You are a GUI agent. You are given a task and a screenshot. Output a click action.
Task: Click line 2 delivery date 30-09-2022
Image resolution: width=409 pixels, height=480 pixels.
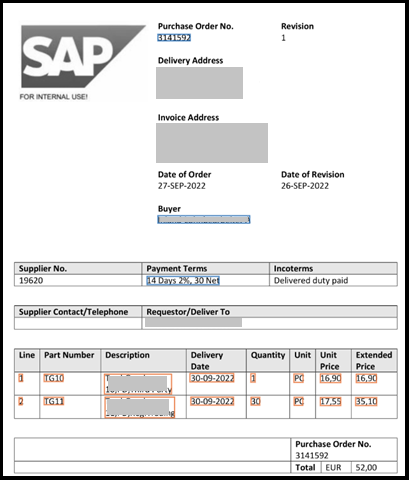point(212,401)
